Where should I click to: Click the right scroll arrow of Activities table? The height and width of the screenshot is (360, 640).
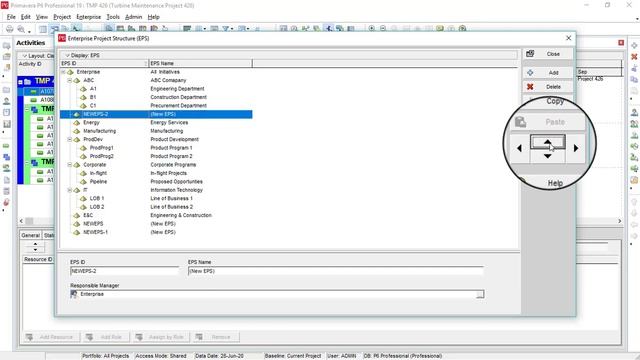[x=620, y=221]
